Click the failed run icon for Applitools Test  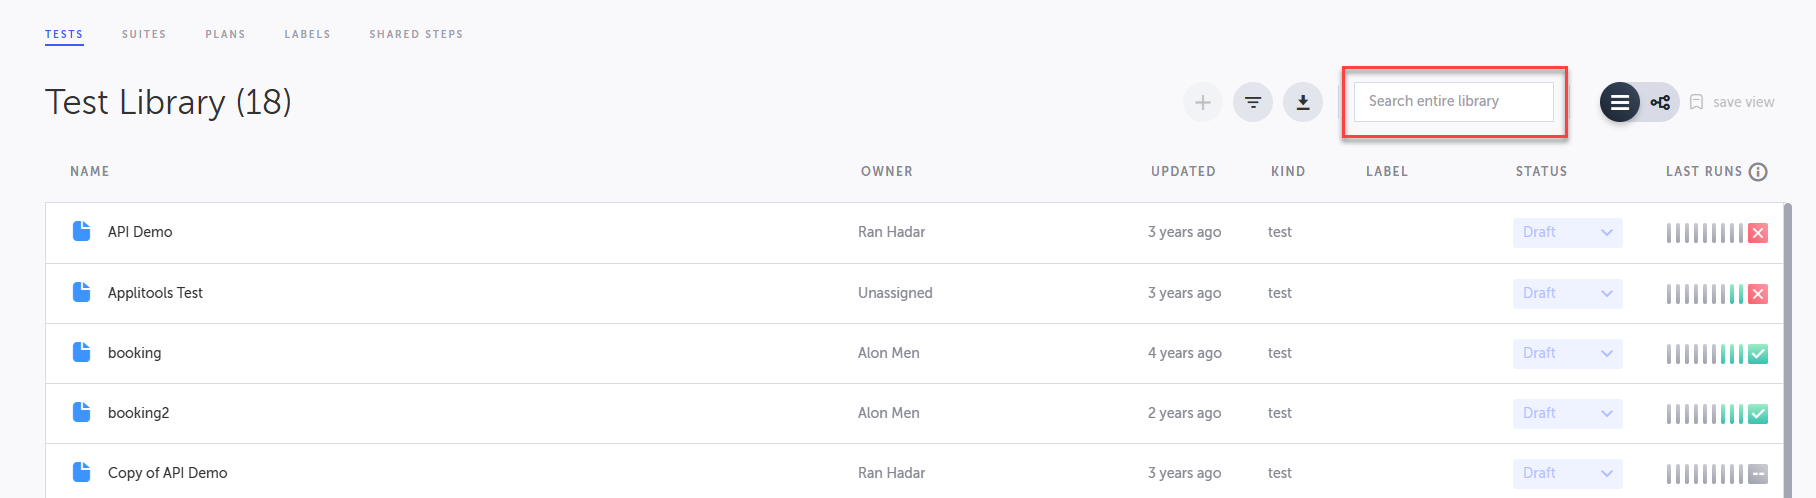pyautogui.click(x=1758, y=294)
